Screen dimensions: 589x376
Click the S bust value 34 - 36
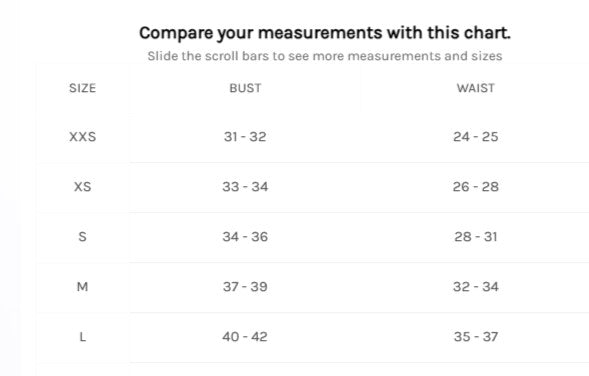coord(245,237)
